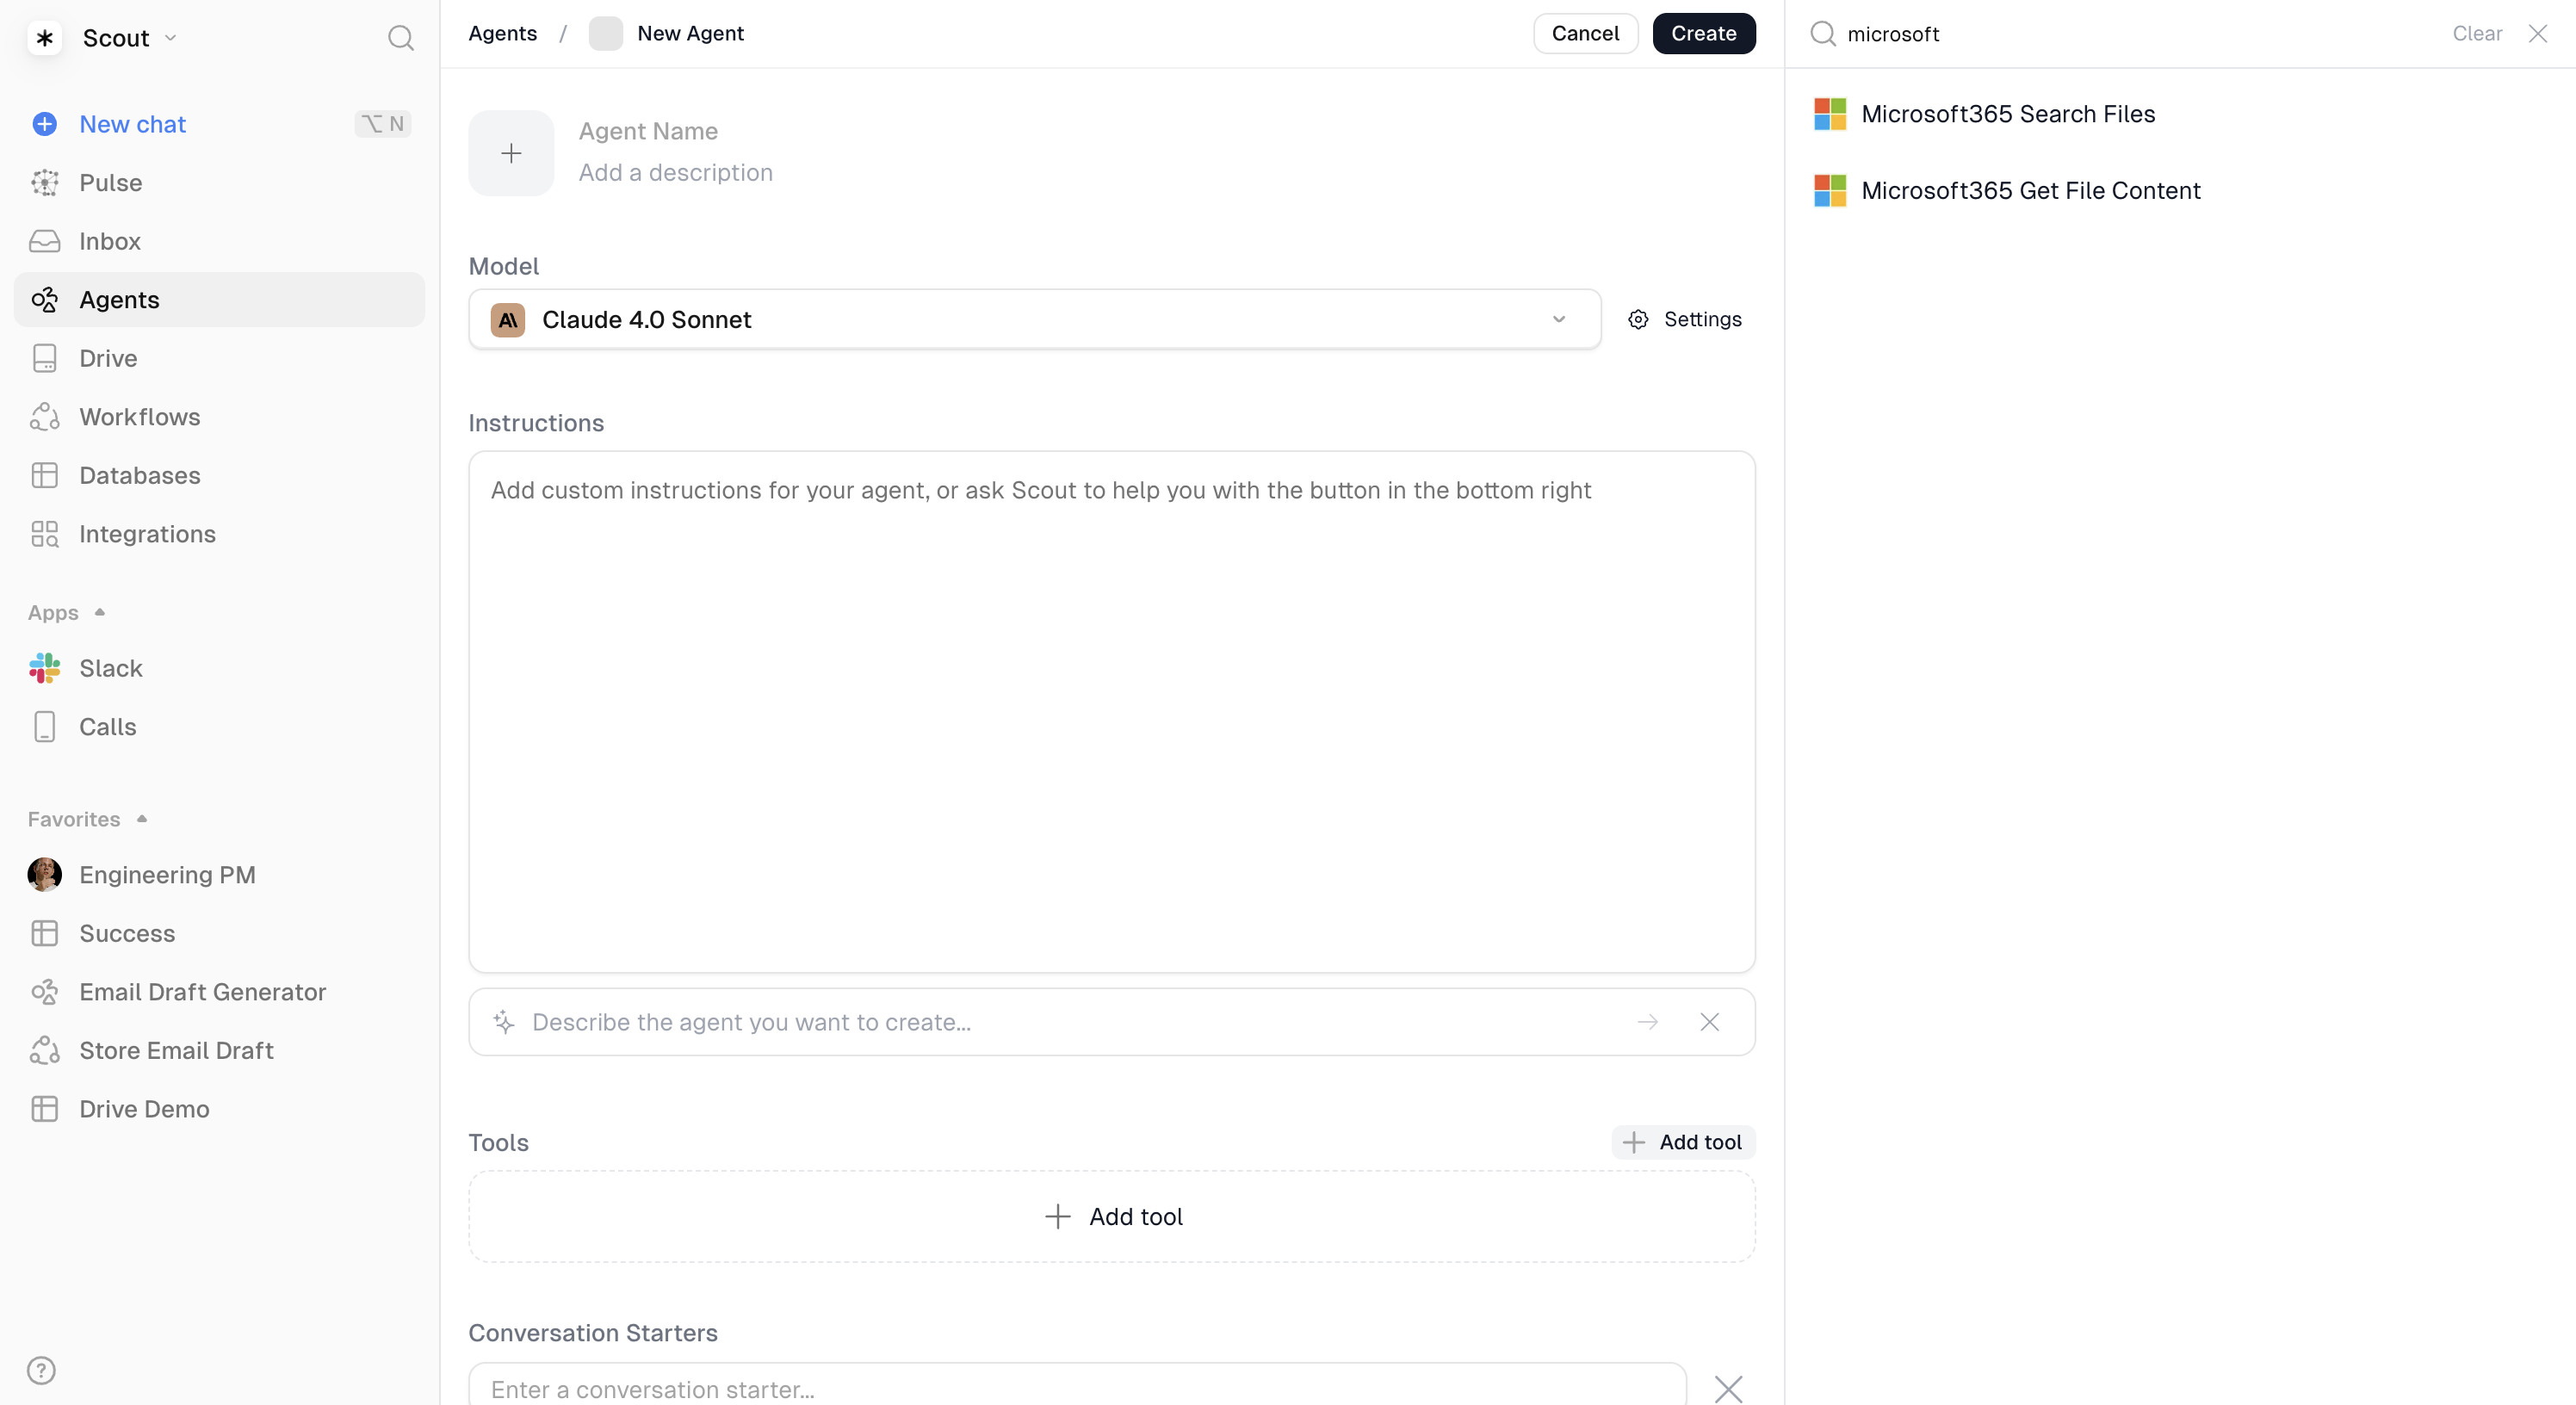Viewport: 2576px width, 1405px height.
Task: Clear the microsoft search query
Action: 2476,33
